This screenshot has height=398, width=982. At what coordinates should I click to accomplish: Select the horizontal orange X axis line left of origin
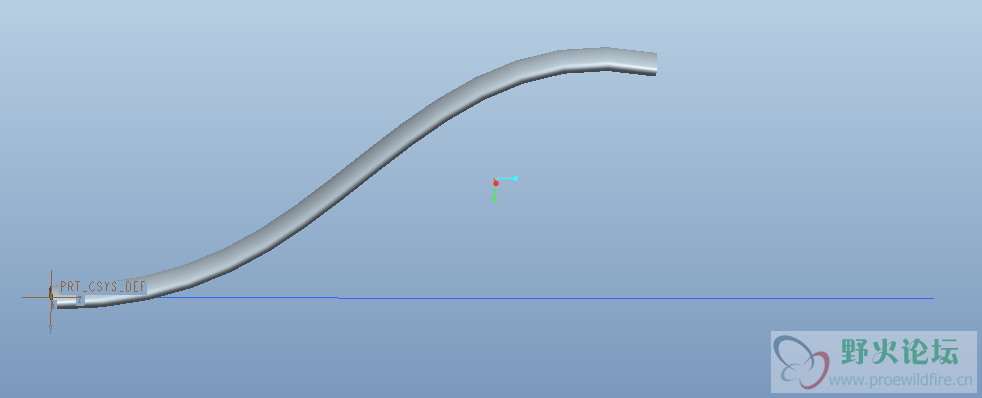[35, 297]
